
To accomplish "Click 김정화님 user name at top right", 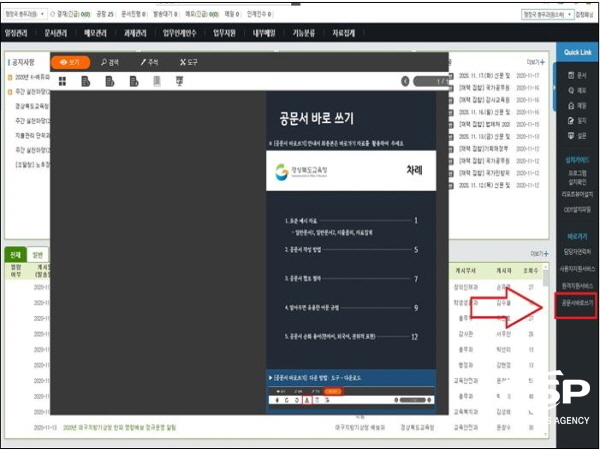I will [585, 15].
